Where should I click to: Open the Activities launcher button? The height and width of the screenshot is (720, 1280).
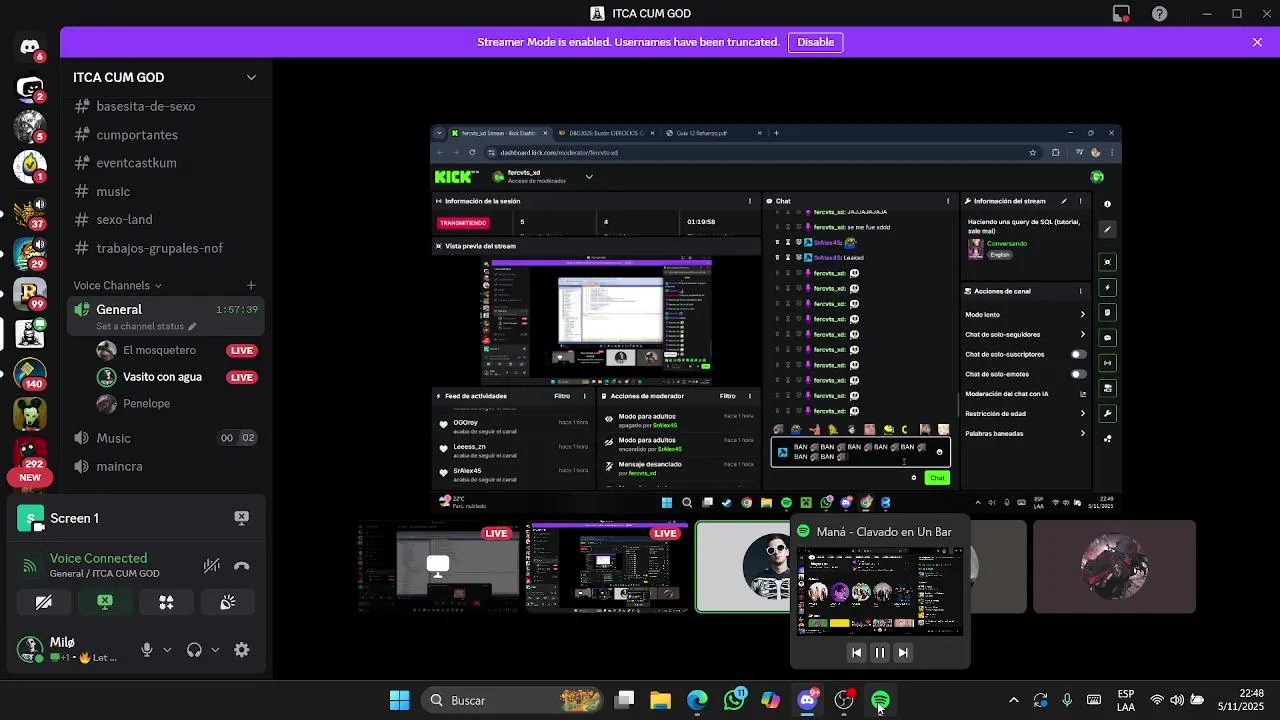(x=166, y=602)
